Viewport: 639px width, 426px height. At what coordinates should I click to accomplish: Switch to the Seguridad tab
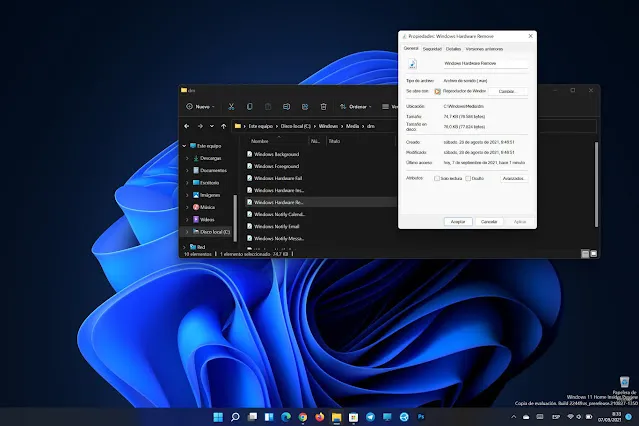pos(432,49)
